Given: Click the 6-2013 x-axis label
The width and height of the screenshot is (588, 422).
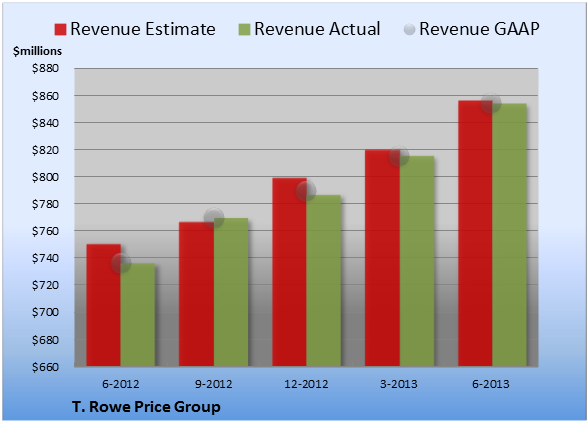Looking at the screenshot, I should tap(490, 384).
